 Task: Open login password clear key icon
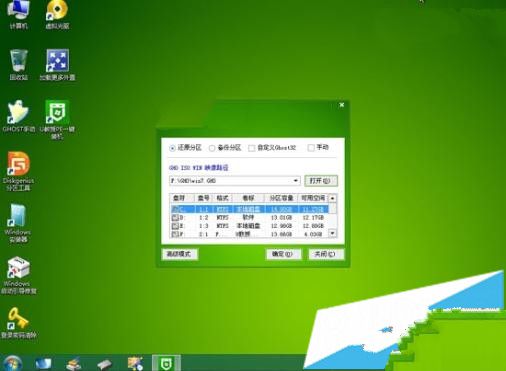click(18, 322)
